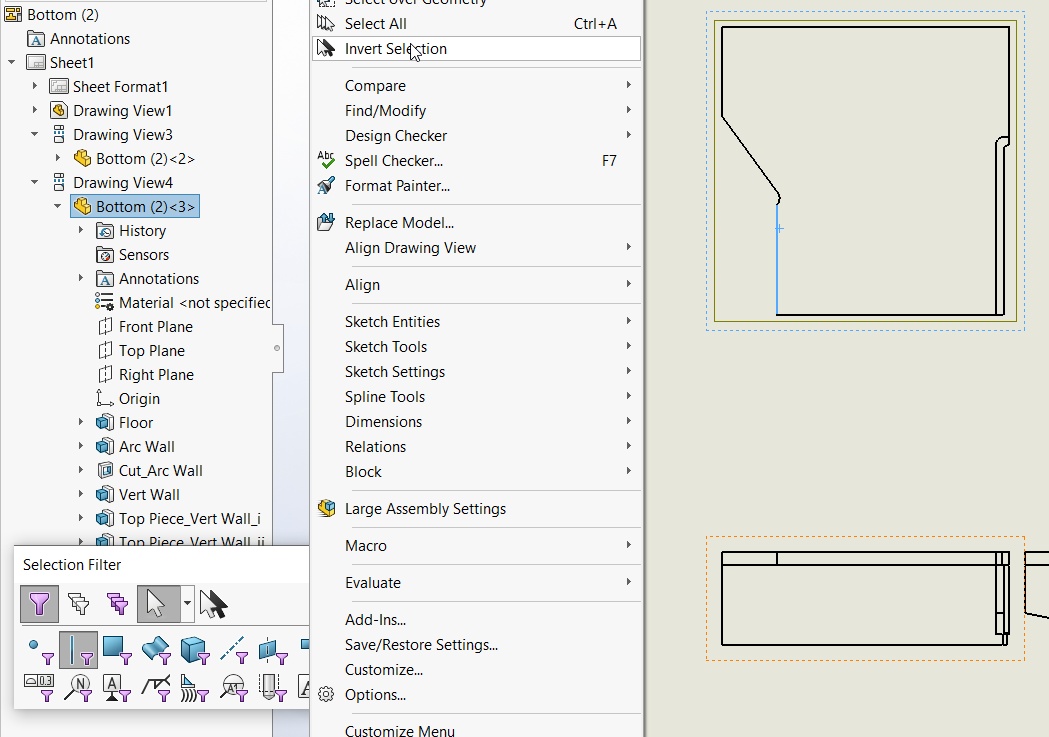Open Large Assembly Settings

coord(476,509)
